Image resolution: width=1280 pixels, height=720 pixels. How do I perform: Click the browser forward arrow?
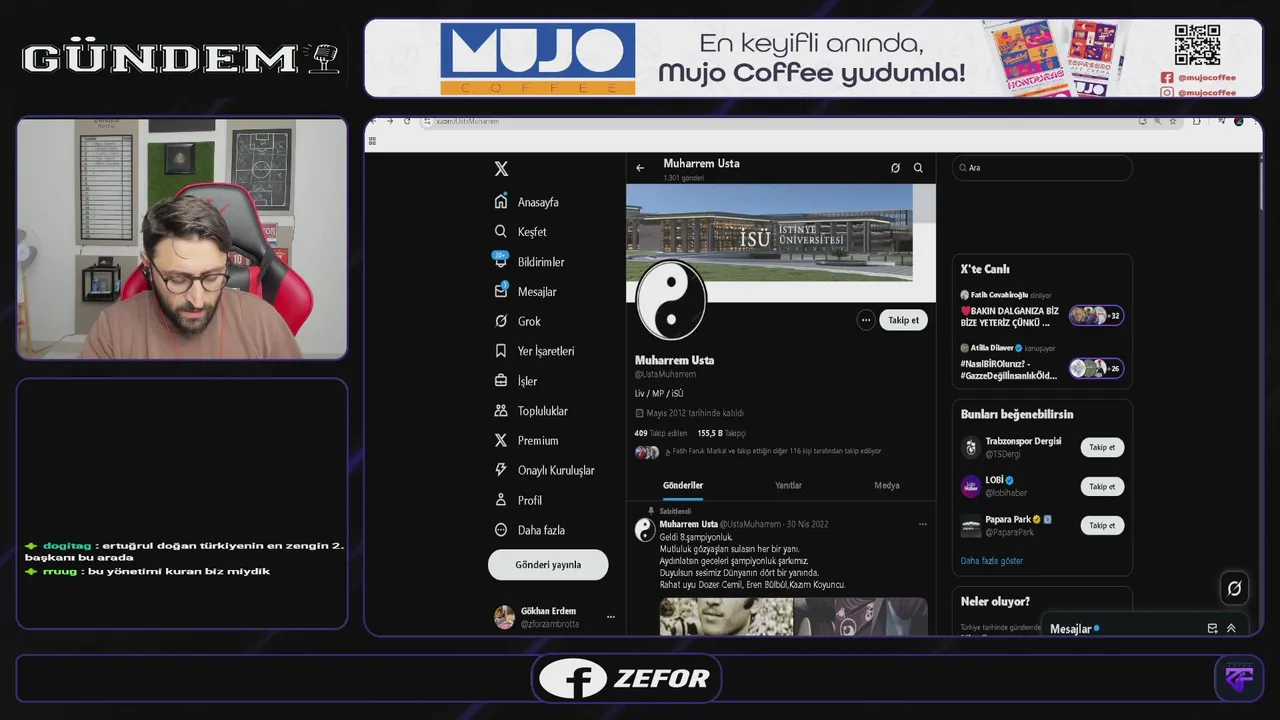point(390,121)
